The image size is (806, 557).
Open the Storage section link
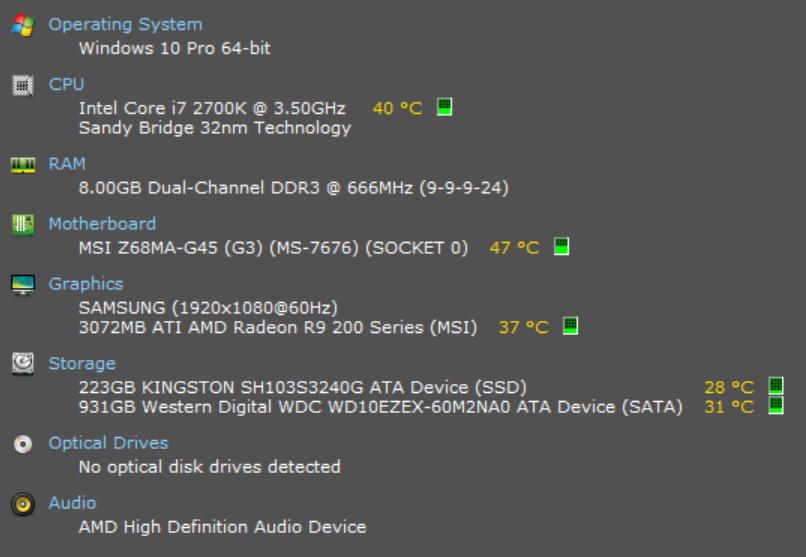click(x=82, y=364)
